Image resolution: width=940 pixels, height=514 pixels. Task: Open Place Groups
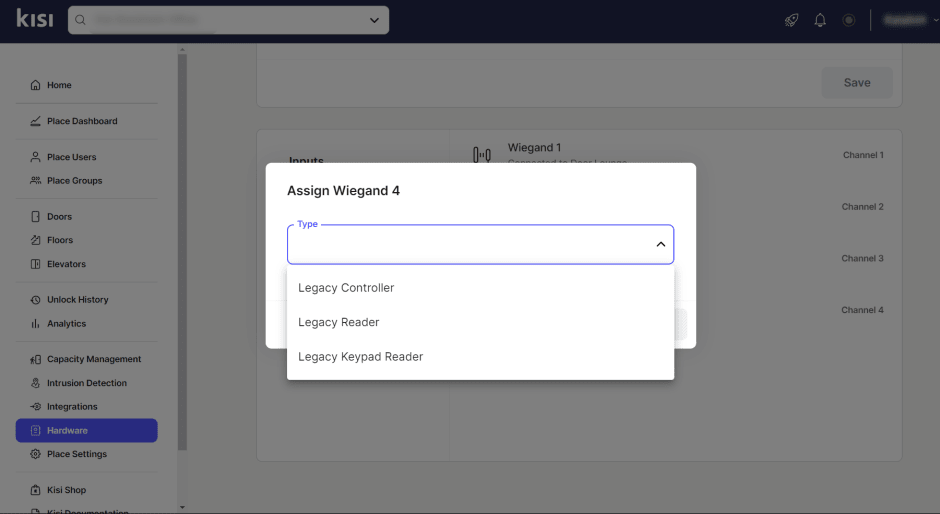pos(74,181)
